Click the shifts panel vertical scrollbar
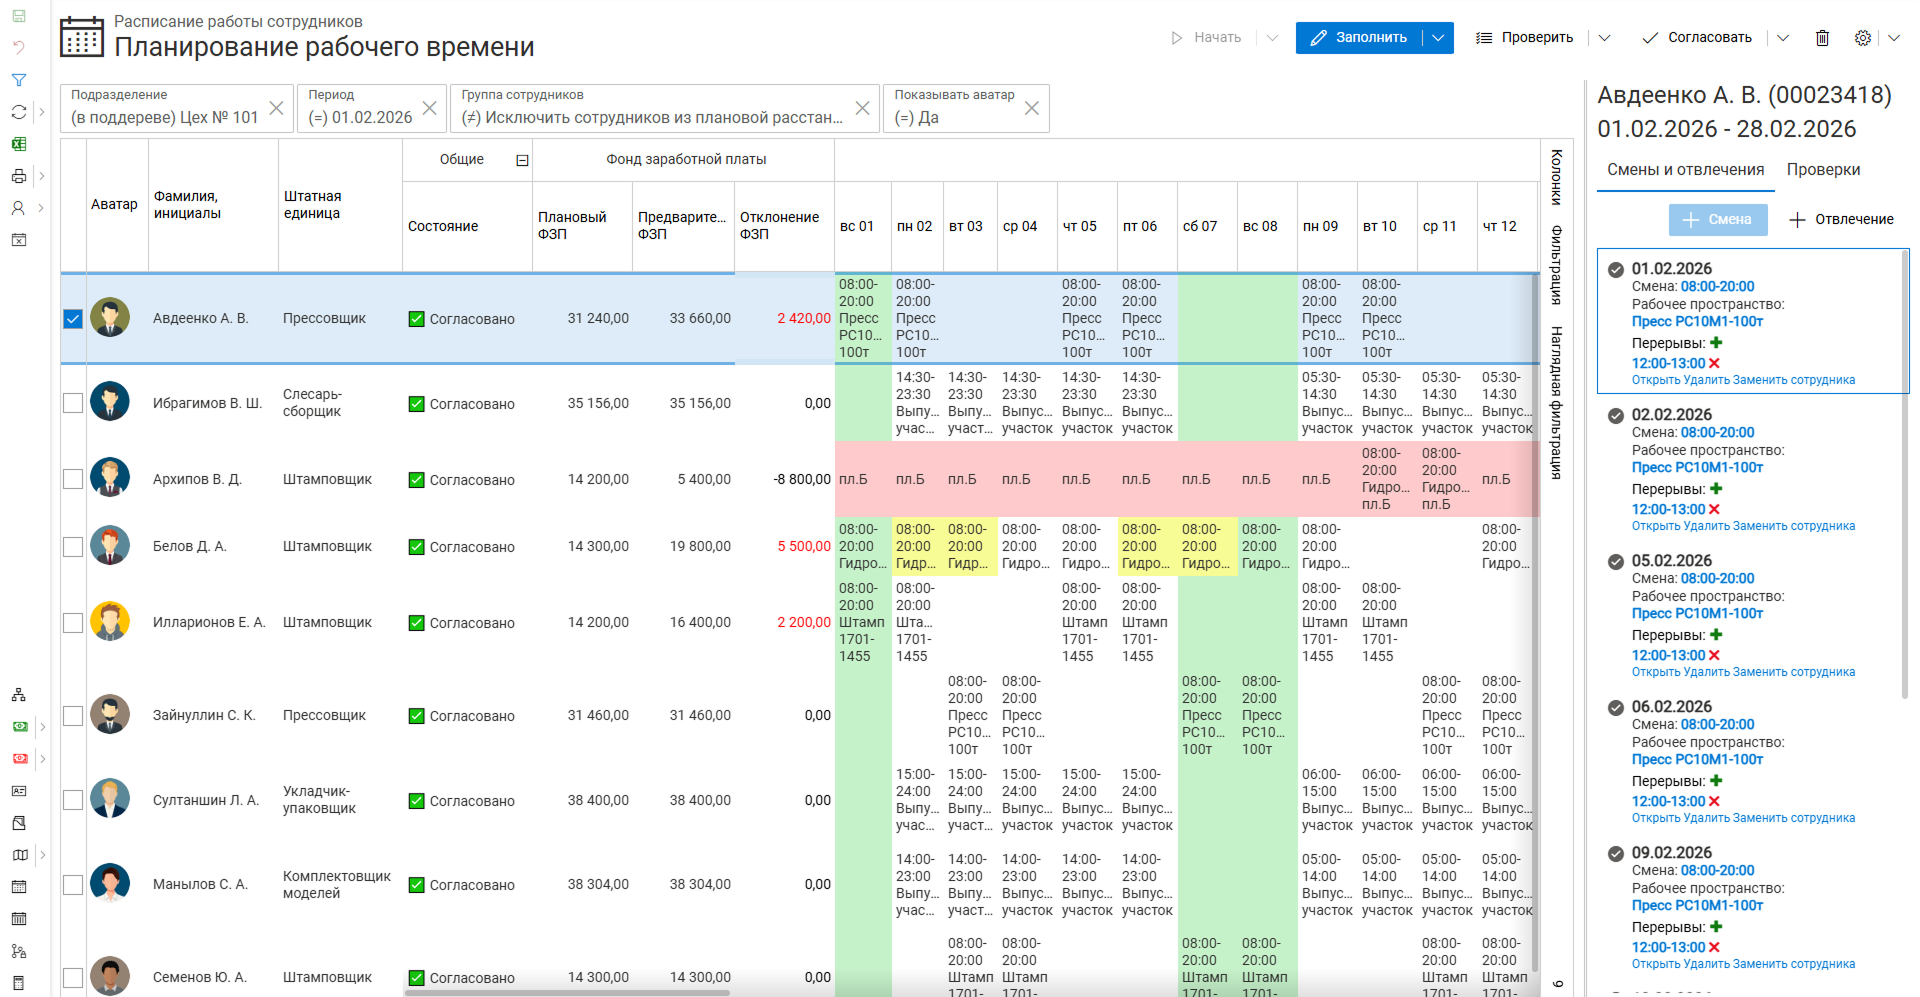 [x=1905, y=475]
